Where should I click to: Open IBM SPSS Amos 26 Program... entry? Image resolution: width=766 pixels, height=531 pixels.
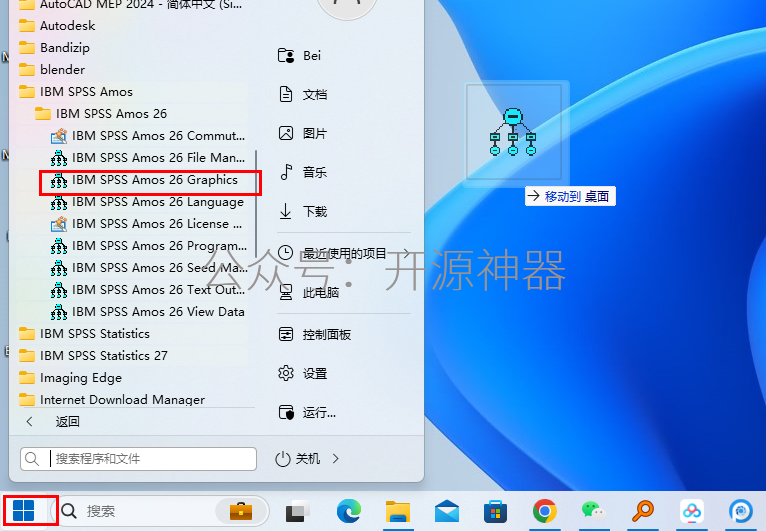pyautogui.click(x=148, y=246)
